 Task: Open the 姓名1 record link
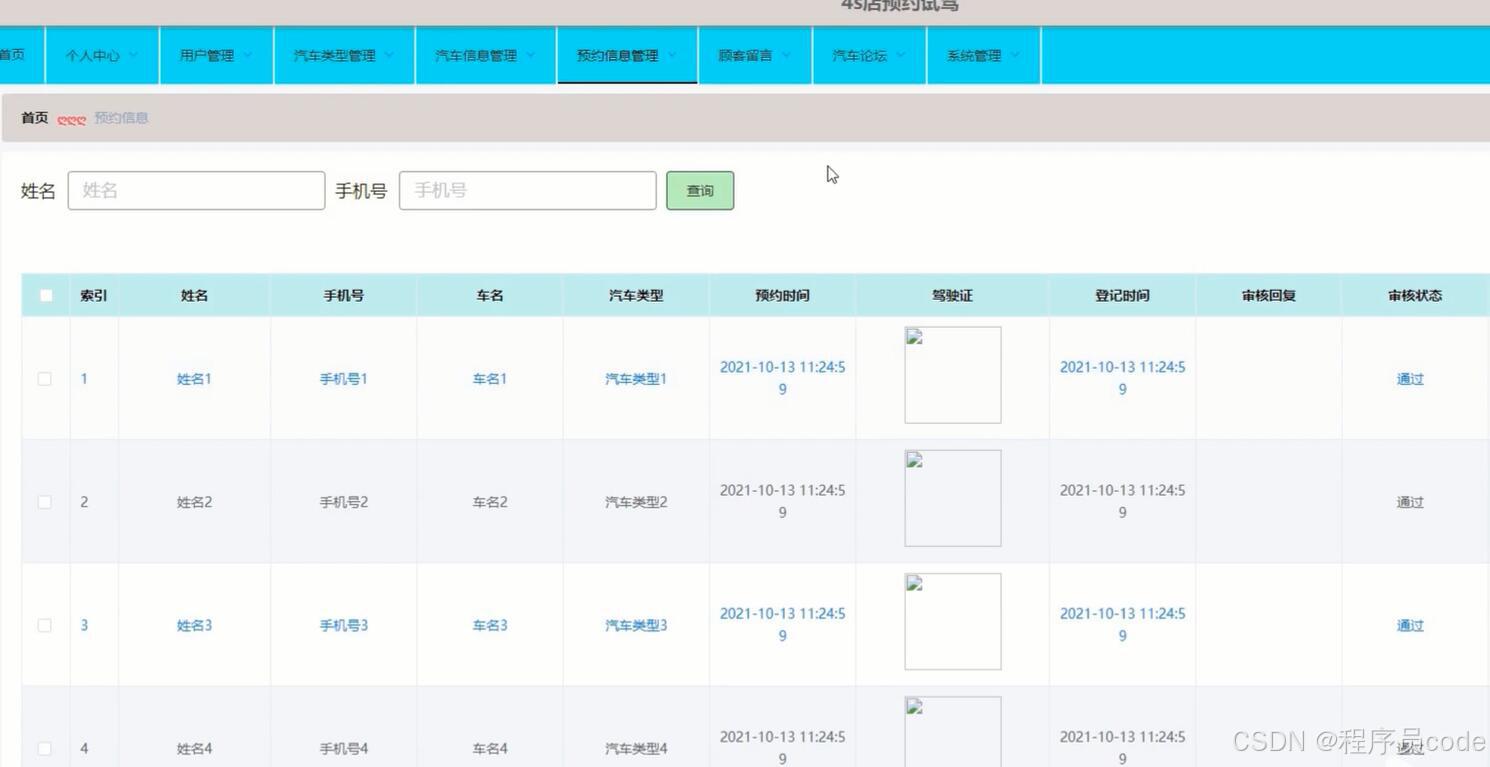(194, 378)
